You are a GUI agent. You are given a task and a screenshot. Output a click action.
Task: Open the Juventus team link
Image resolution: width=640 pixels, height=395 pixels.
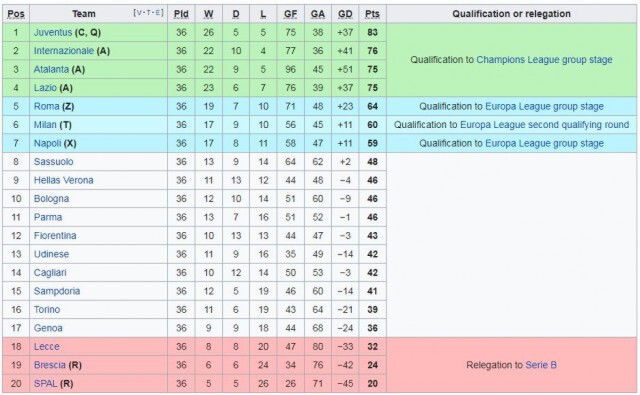pyautogui.click(x=53, y=32)
